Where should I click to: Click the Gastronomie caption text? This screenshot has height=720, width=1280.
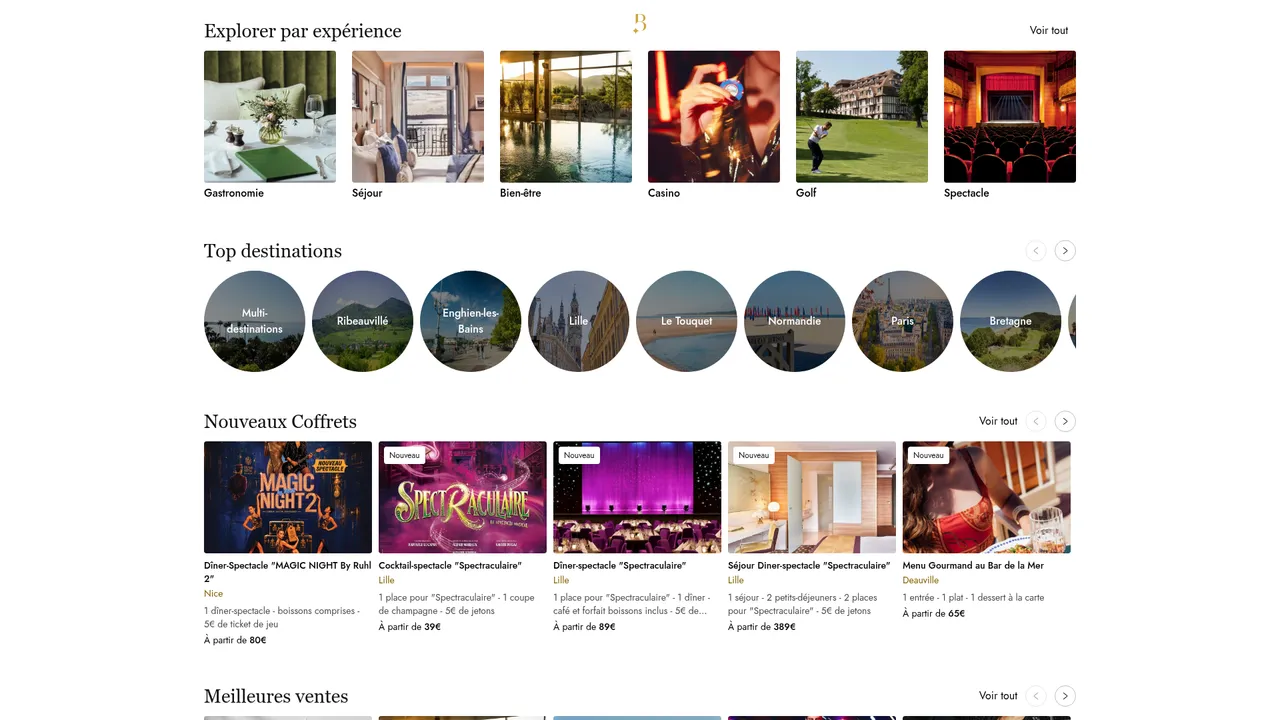pos(234,193)
